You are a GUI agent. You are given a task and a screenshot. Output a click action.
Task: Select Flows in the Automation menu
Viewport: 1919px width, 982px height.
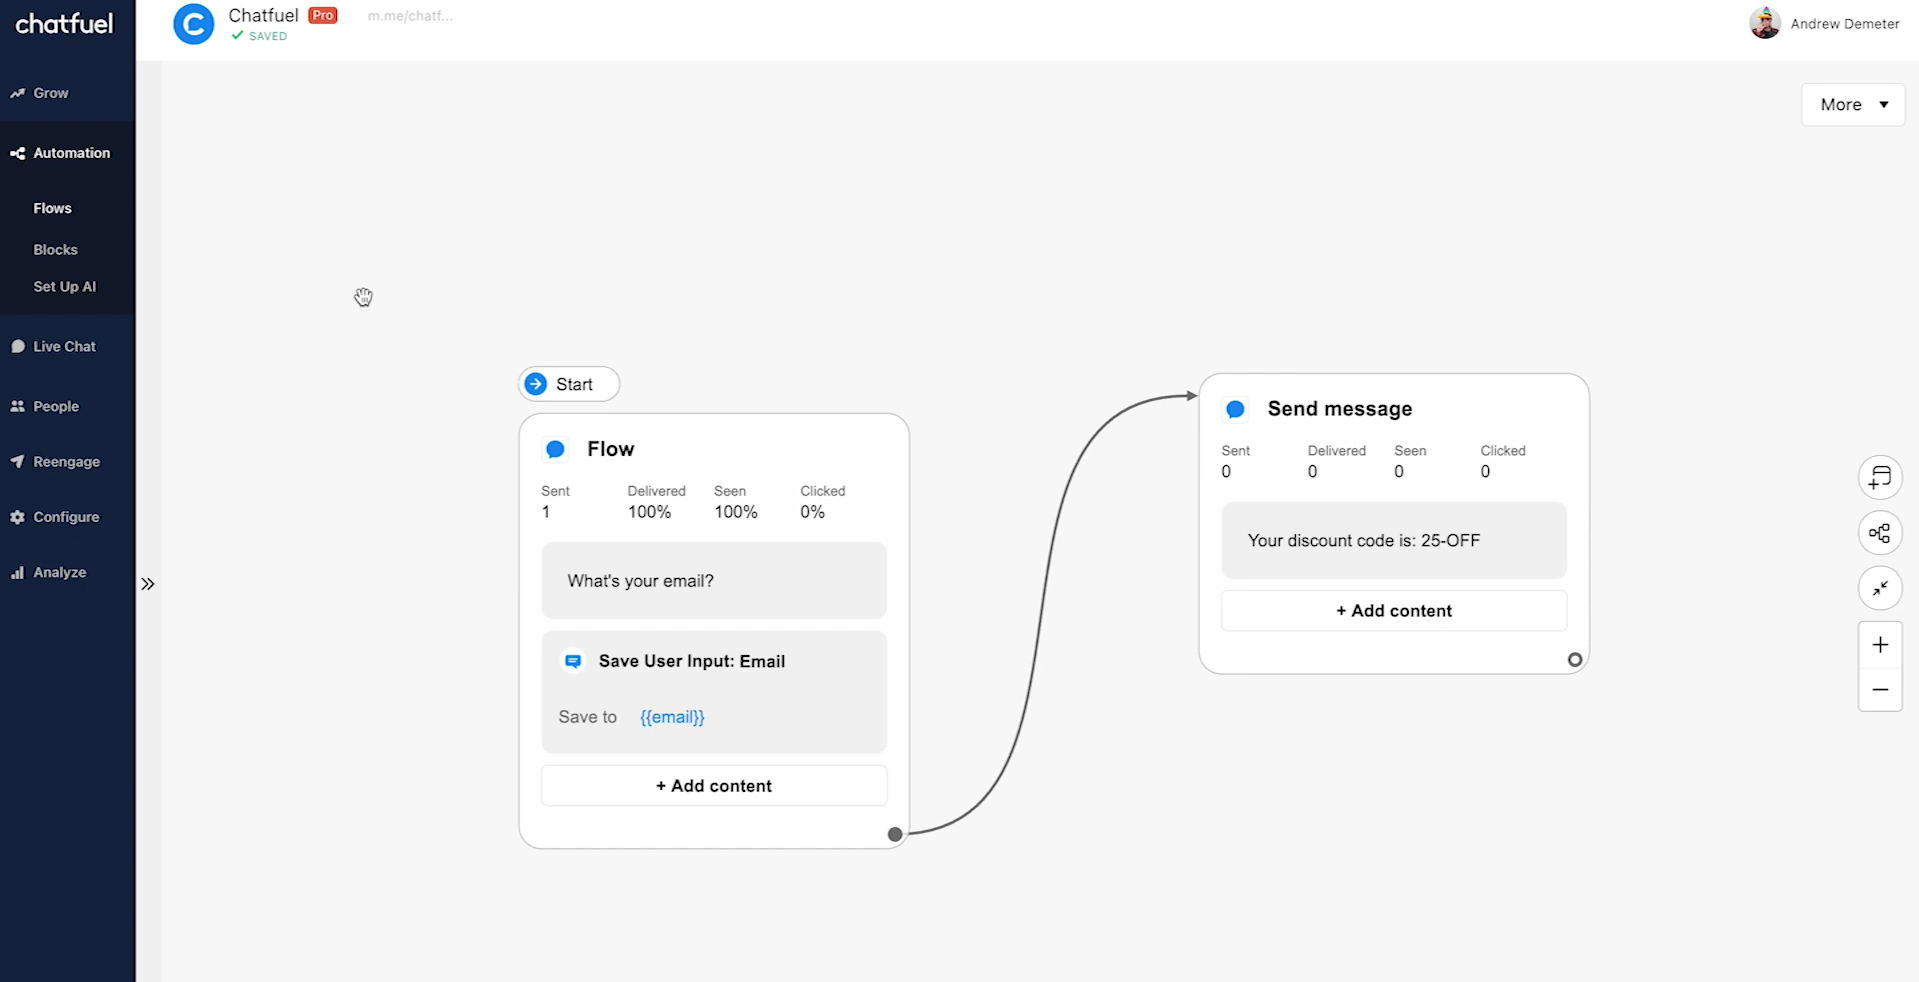52,208
